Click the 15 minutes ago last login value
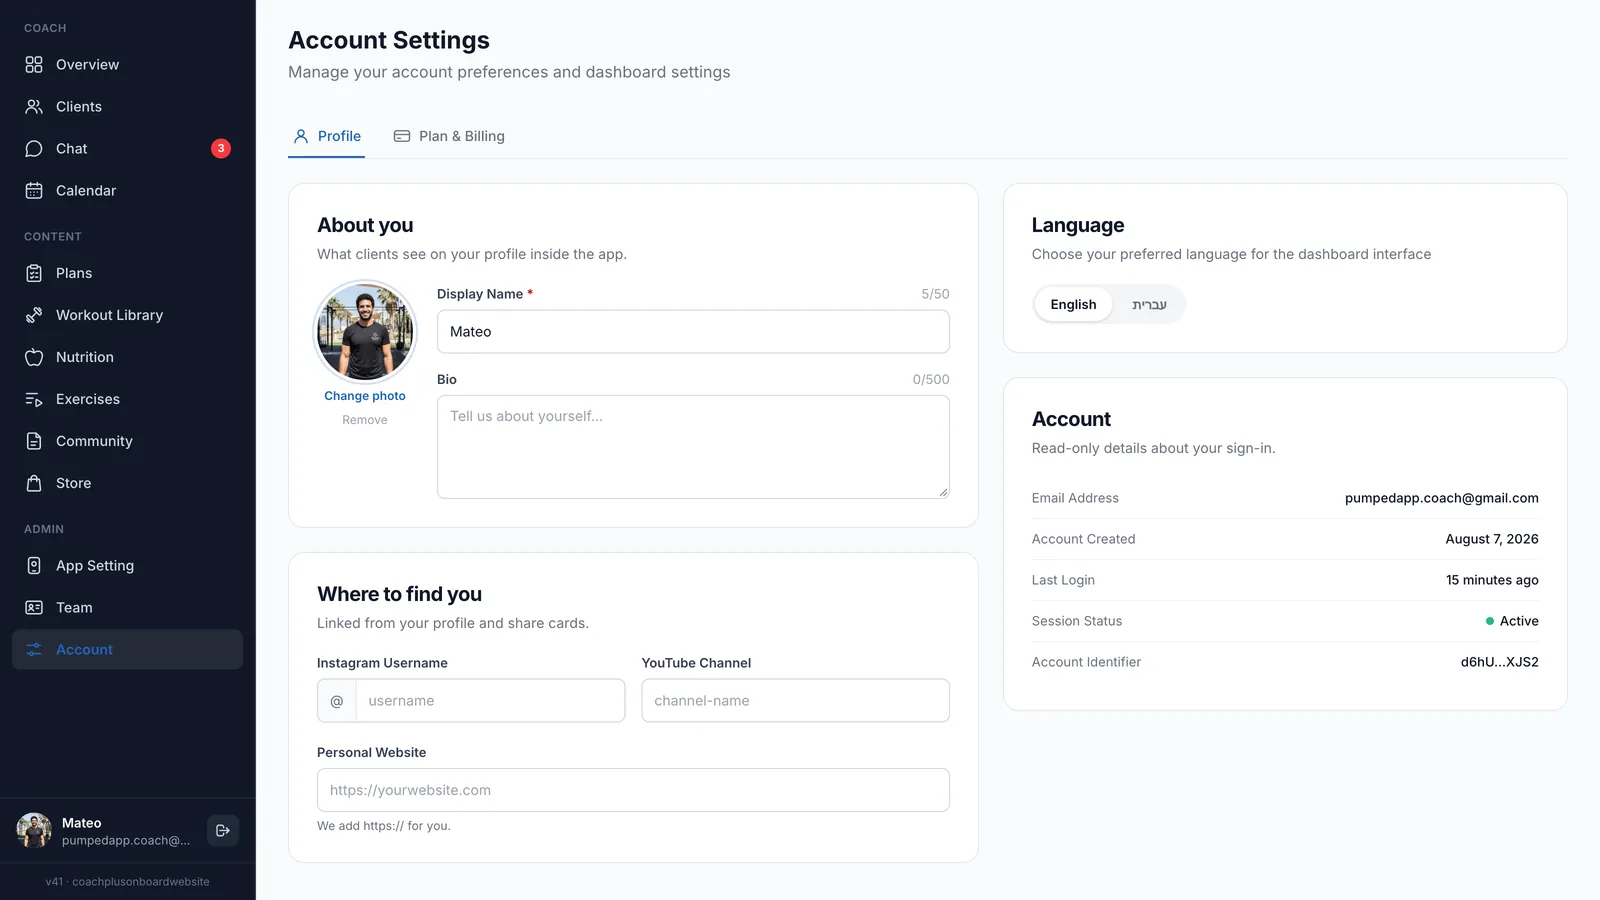Screen dimensions: 1600x900 click(1492, 580)
